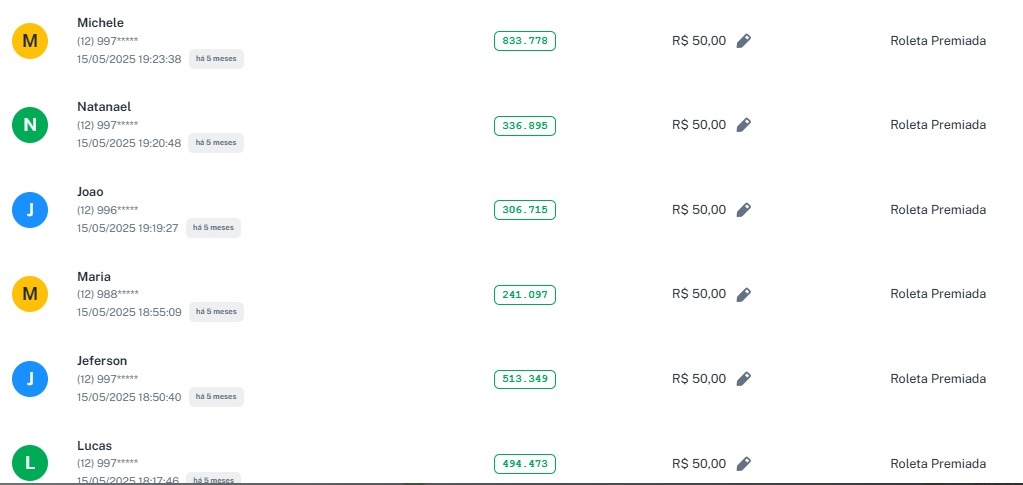Select the 494.473 badge in Lucas's row
The image size is (1023, 485).
(x=525, y=464)
